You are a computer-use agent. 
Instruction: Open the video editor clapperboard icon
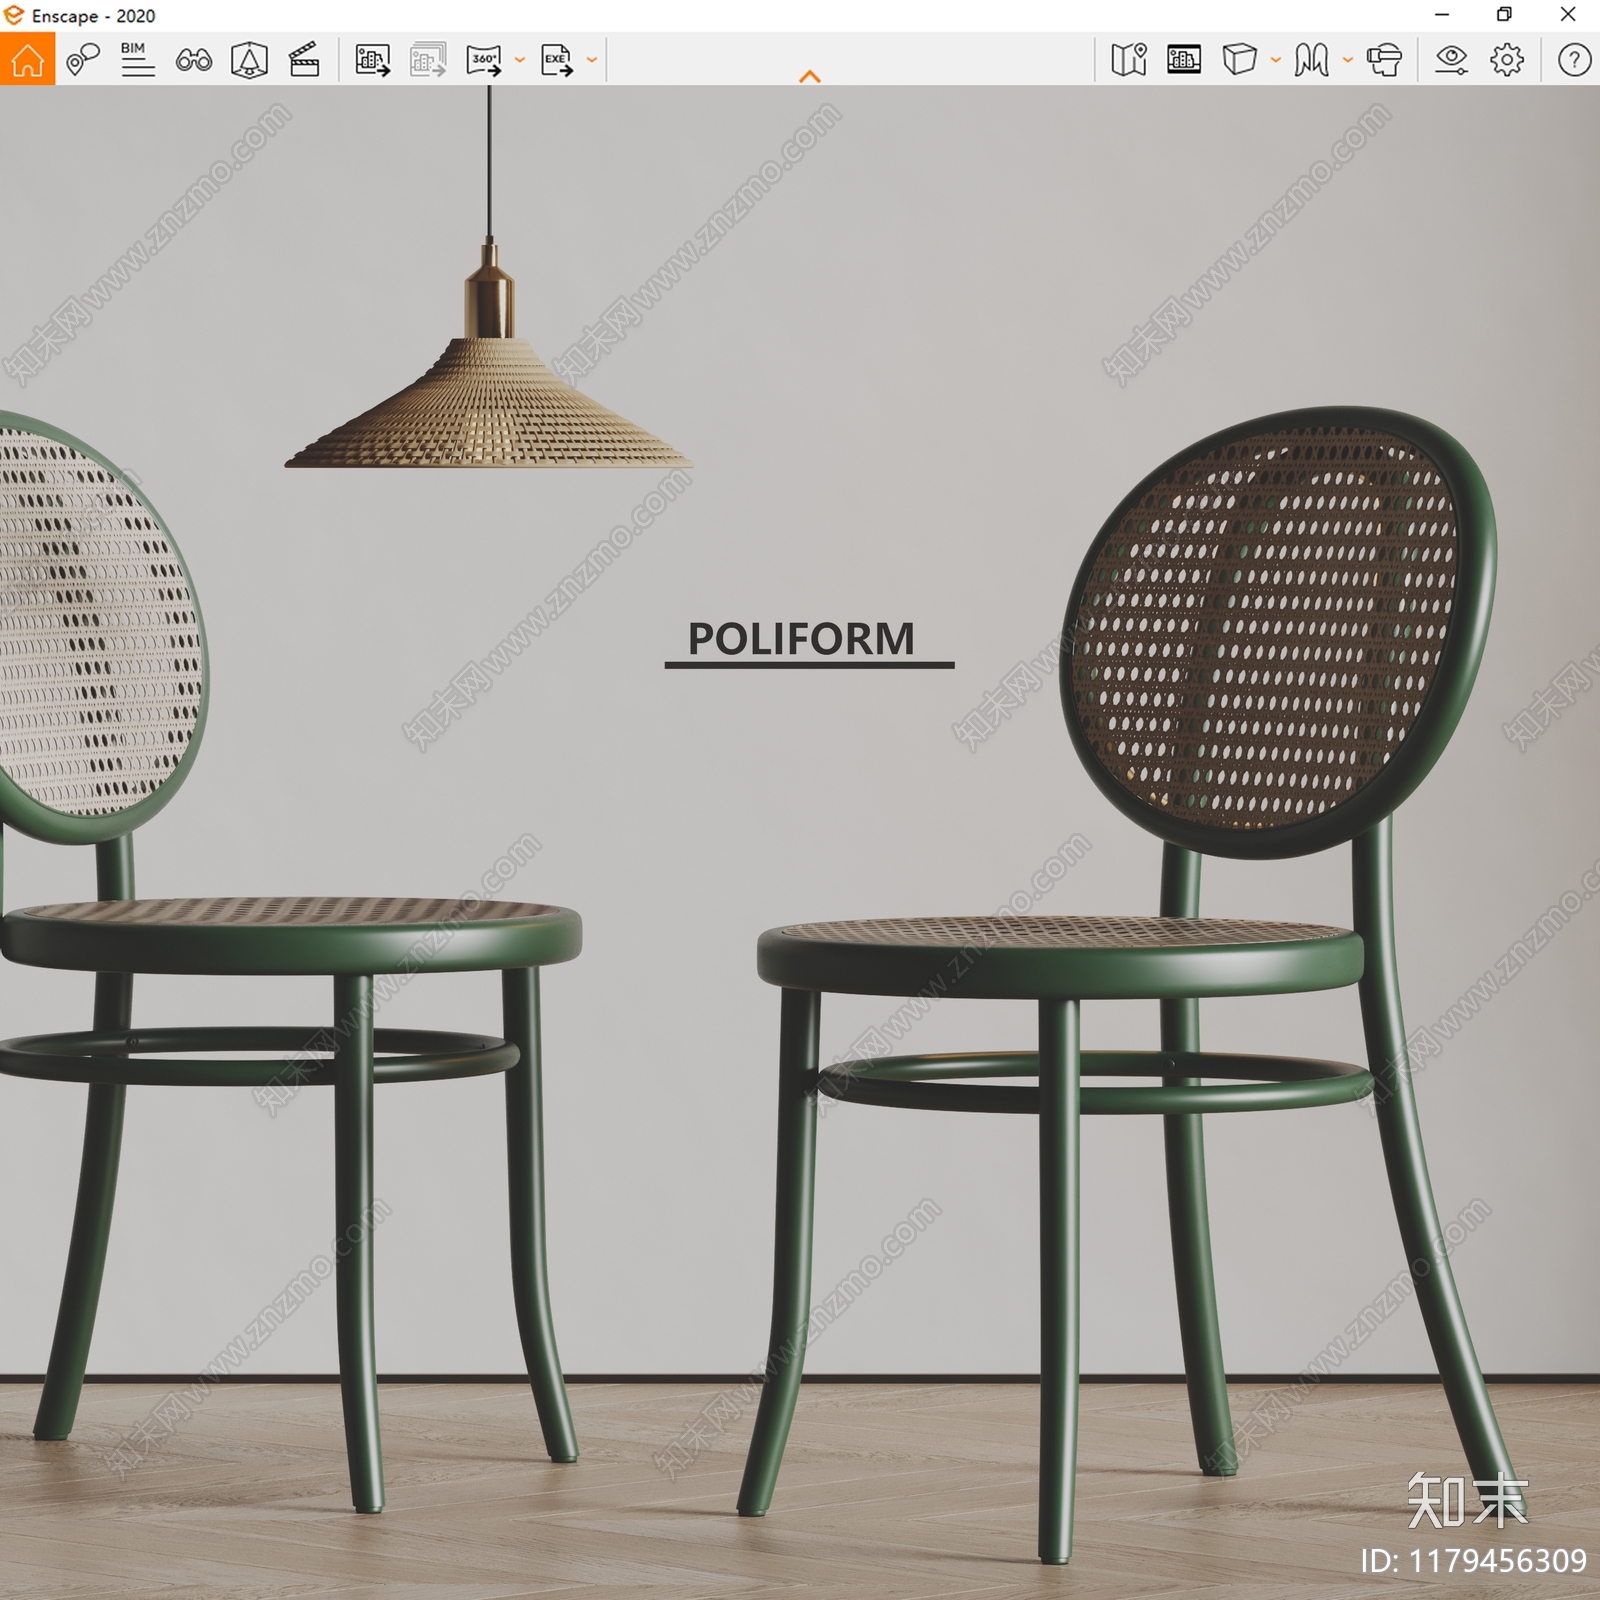tap(304, 60)
